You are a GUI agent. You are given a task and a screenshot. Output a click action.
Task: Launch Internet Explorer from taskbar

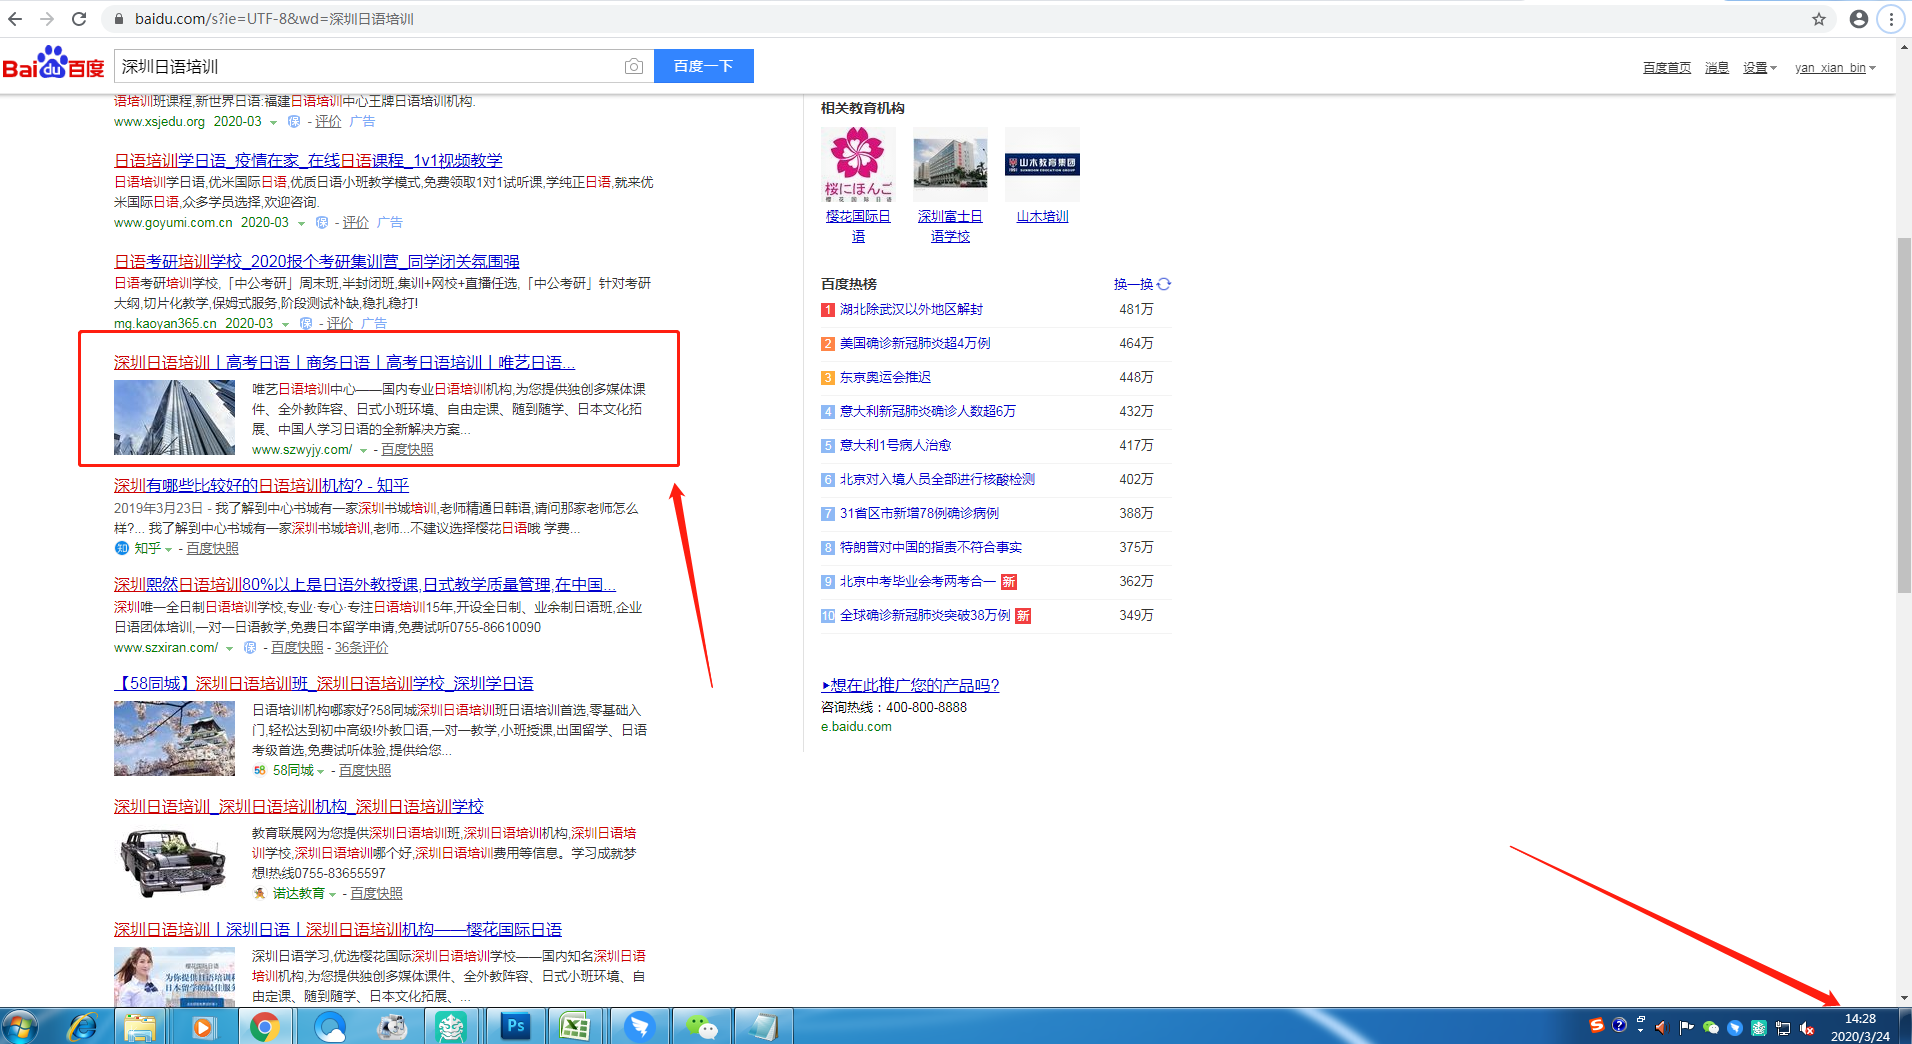pos(82,1027)
